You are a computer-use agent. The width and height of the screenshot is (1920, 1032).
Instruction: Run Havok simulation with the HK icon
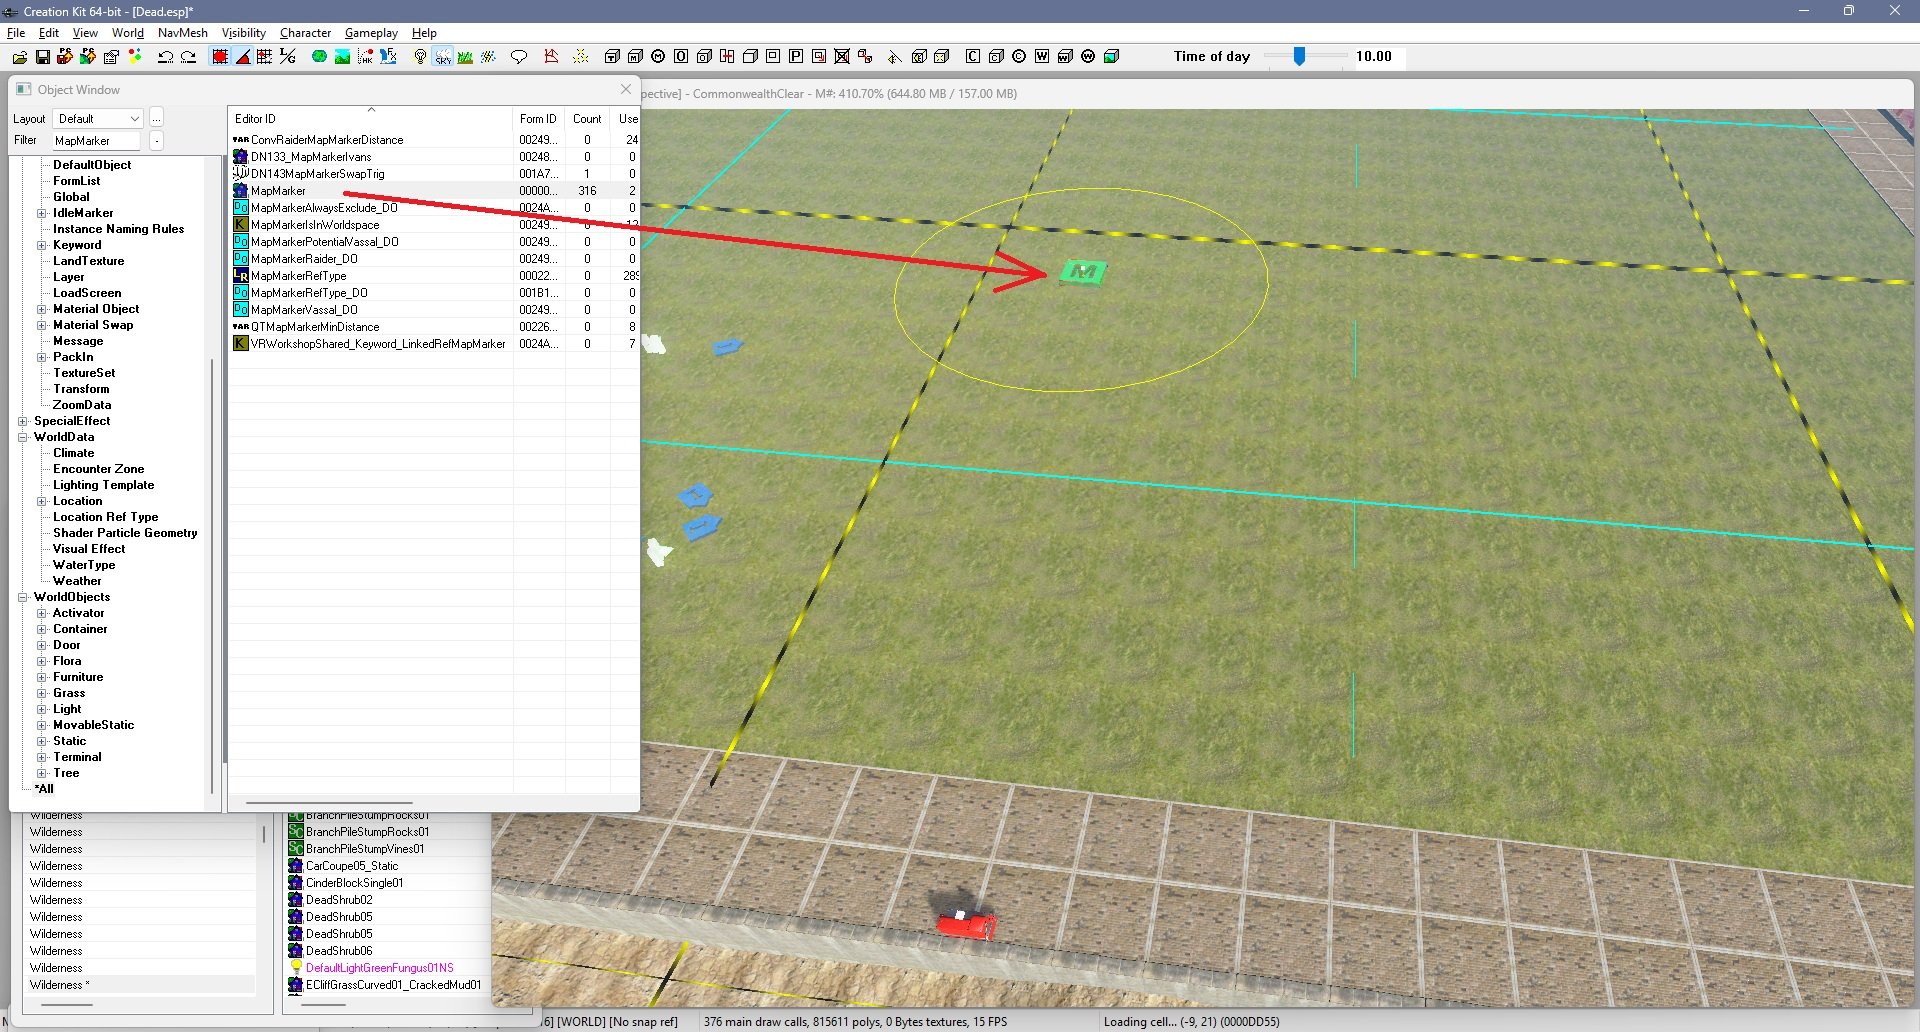pyautogui.click(x=365, y=57)
